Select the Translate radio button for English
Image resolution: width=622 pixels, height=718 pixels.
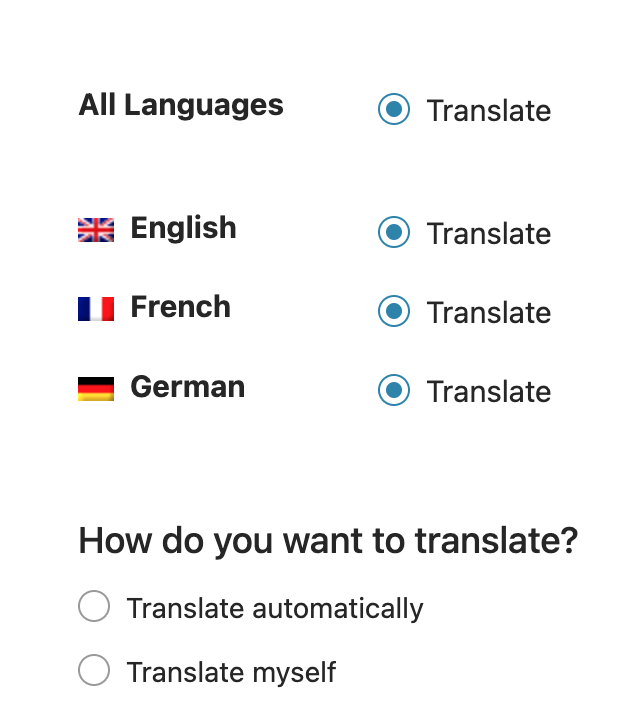point(394,232)
